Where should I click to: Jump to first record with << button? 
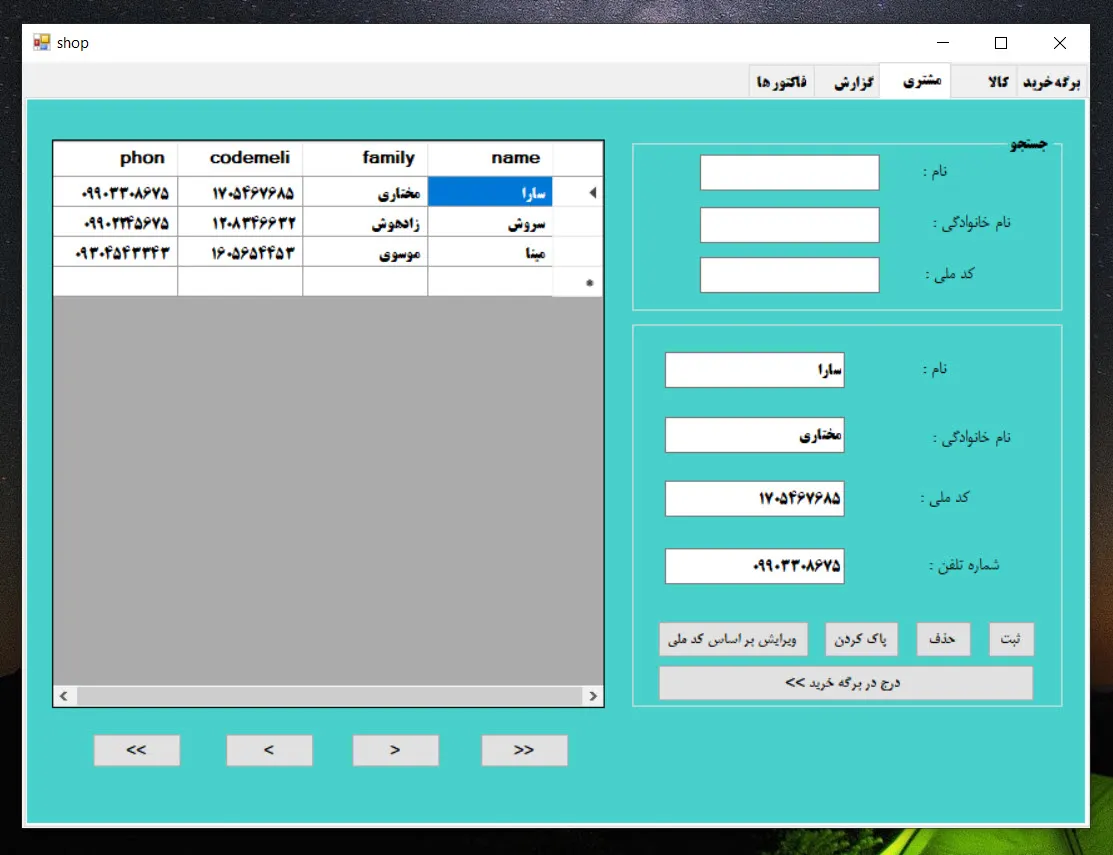pos(137,750)
